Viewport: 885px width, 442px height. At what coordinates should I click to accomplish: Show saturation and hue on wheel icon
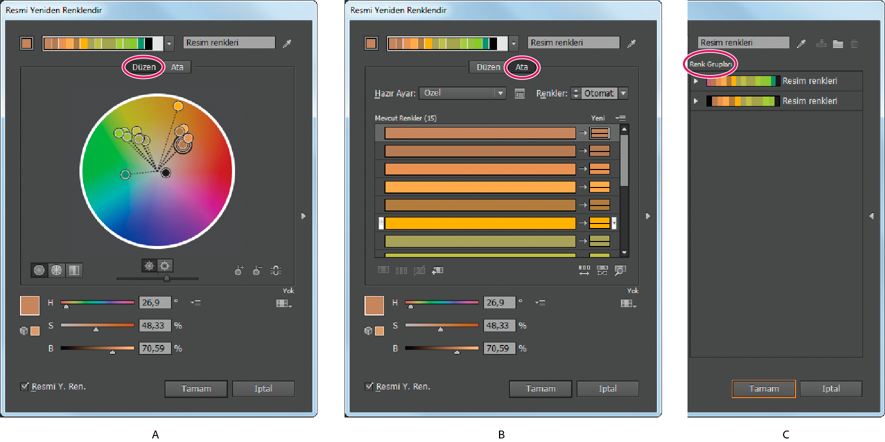tap(149, 265)
